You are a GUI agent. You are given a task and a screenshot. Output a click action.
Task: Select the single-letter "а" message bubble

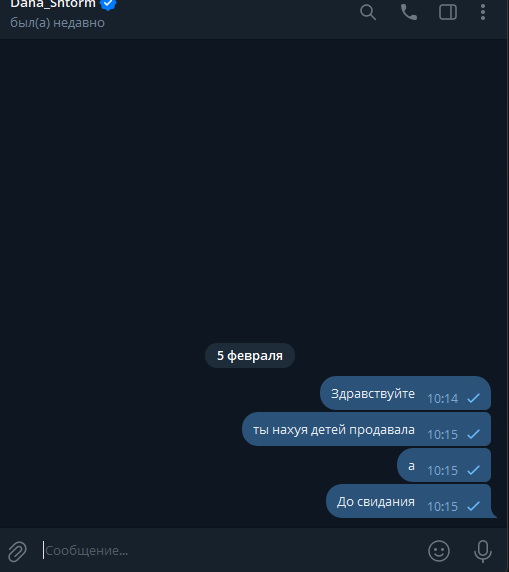click(444, 465)
